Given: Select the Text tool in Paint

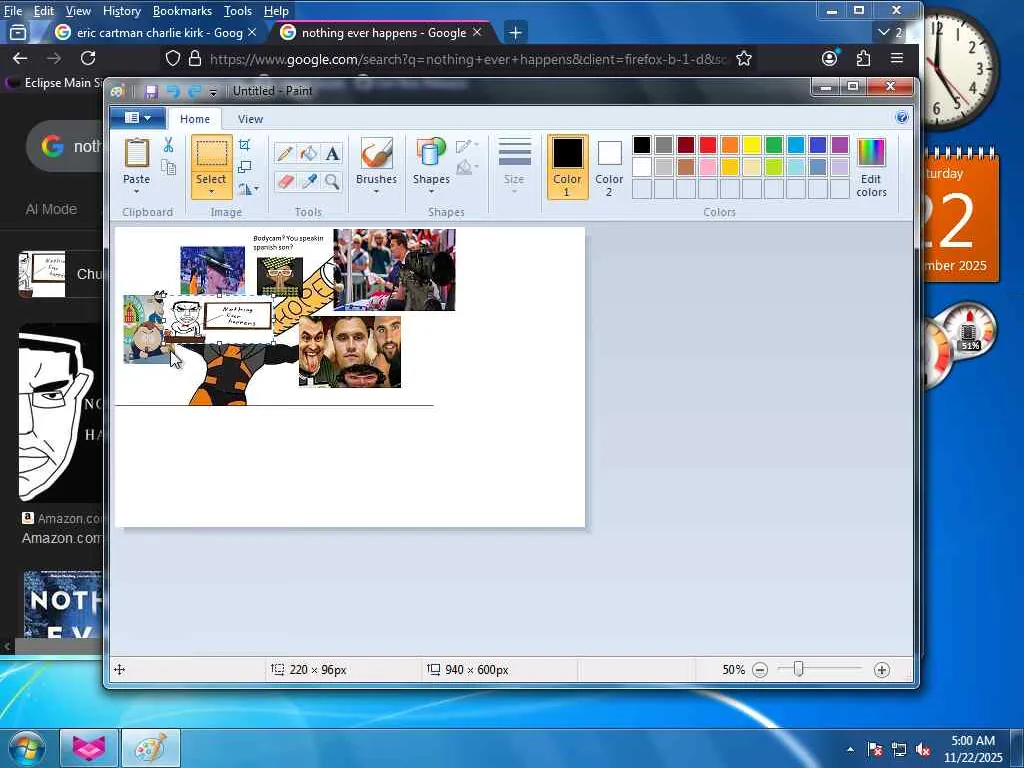Looking at the screenshot, I should click(332, 153).
